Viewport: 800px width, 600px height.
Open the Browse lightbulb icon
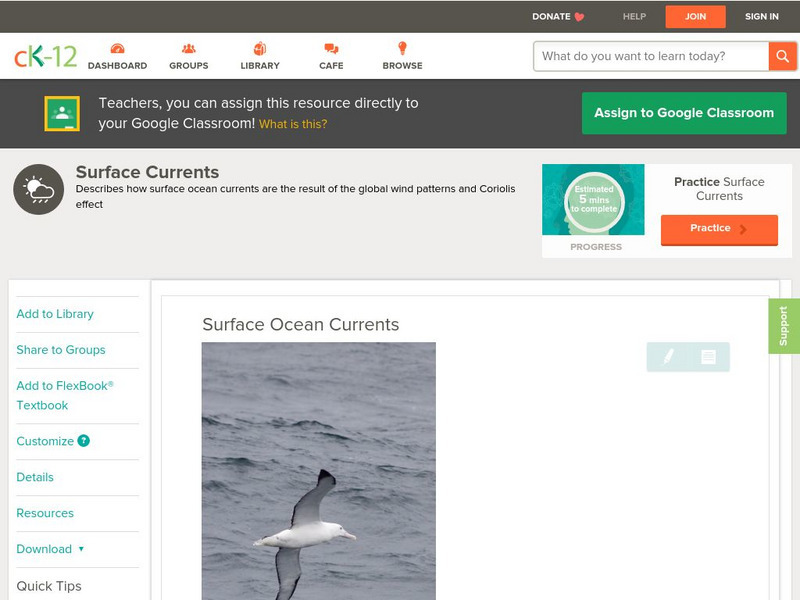click(403, 48)
